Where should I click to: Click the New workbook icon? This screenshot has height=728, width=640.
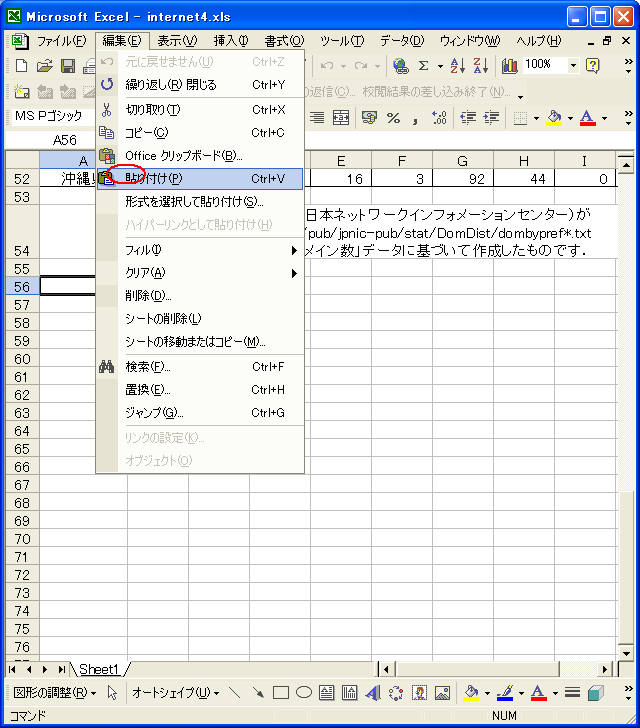pos(21,66)
